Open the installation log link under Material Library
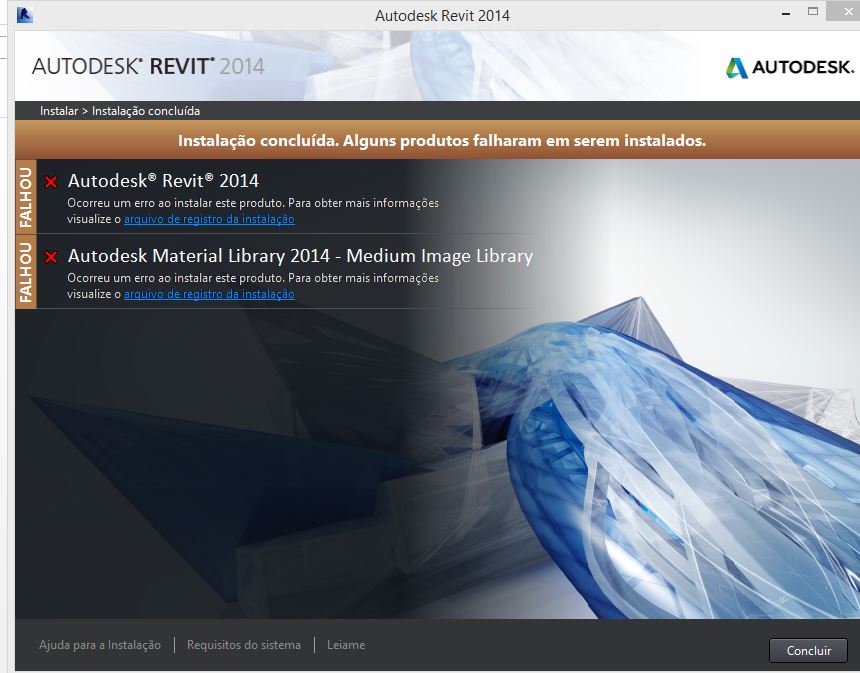 [209, 294]
